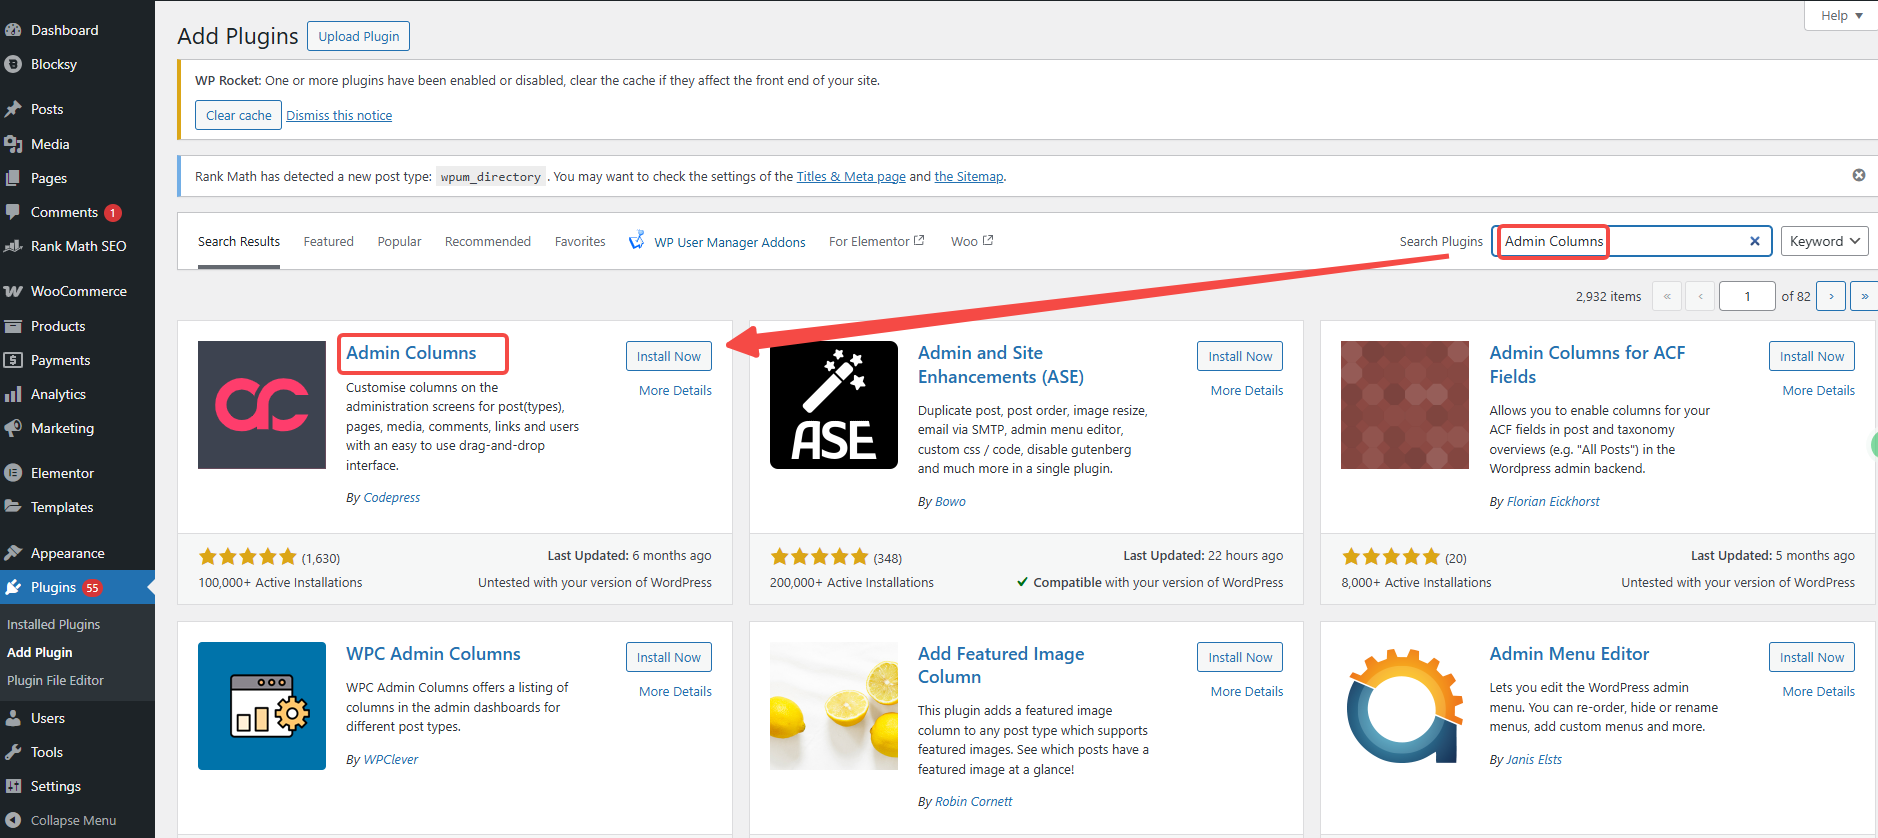
Task: Open the Tools wrench icon
Action: [13, 752]
